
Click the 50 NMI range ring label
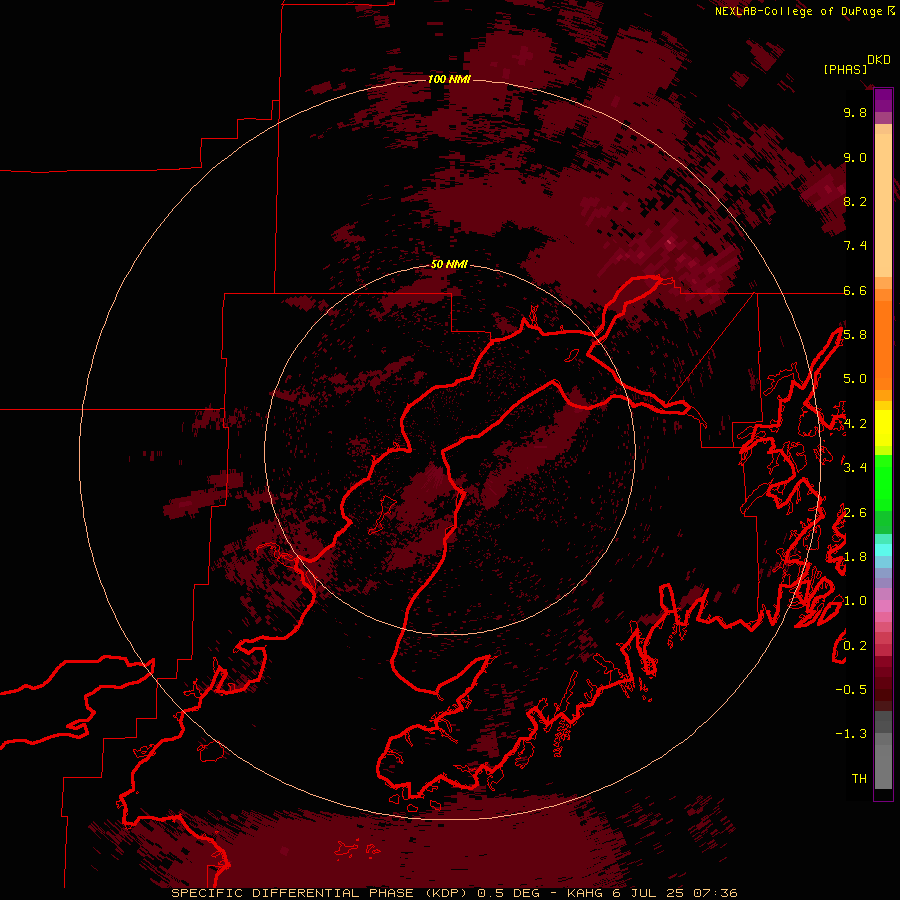[449, 265]
